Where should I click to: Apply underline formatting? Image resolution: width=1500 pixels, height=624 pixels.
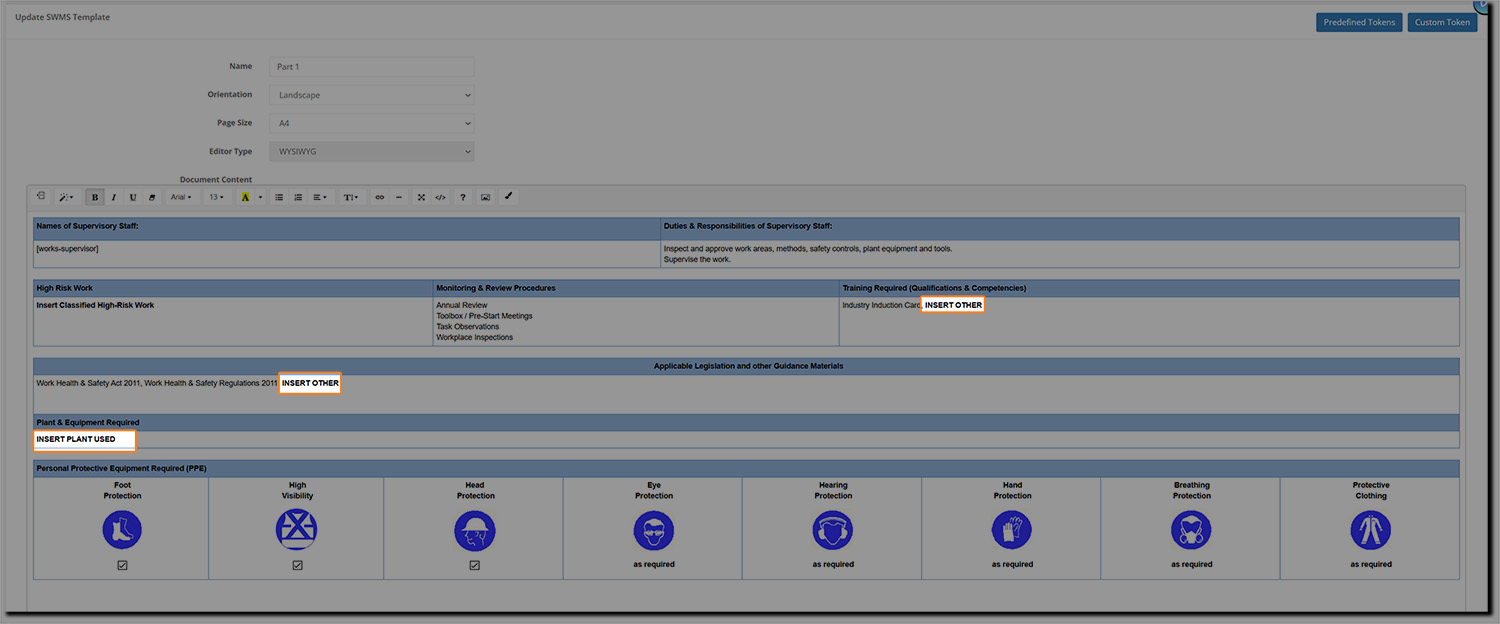tap(132, 197)
